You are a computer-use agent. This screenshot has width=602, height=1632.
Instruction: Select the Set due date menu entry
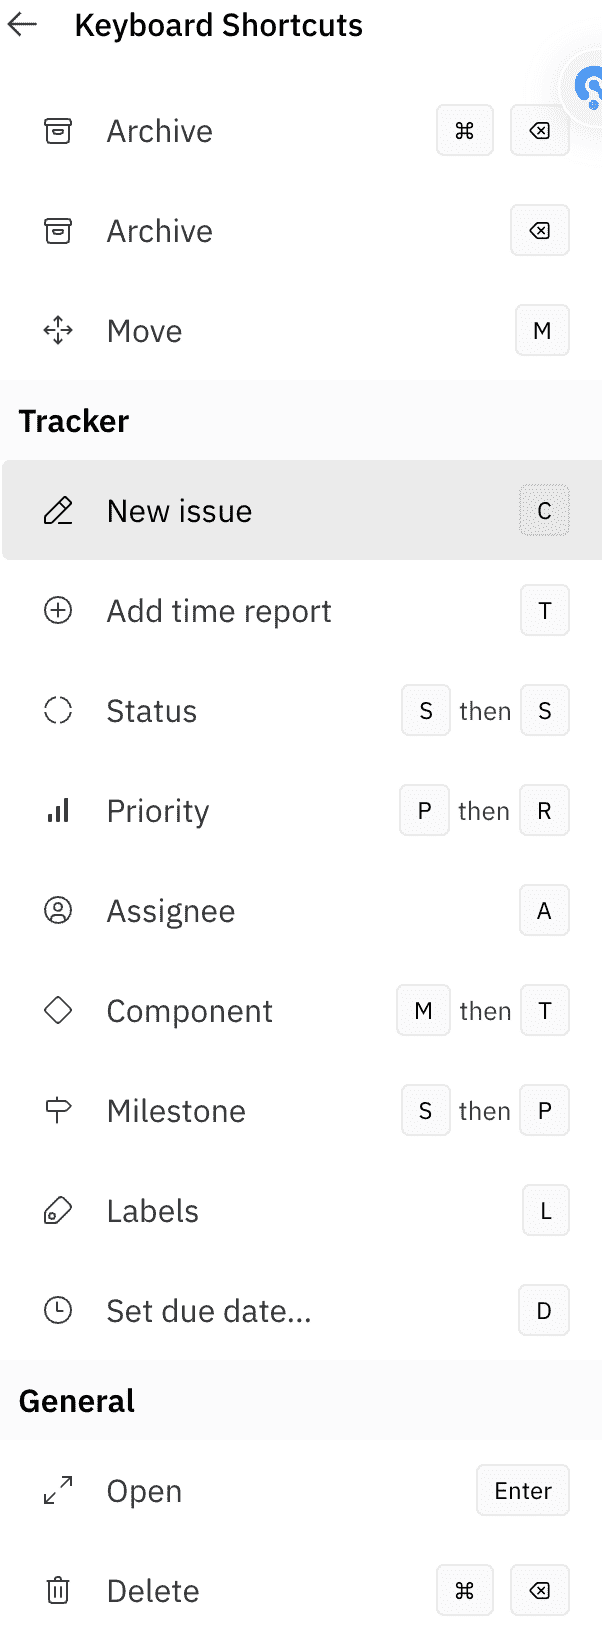209,1311
